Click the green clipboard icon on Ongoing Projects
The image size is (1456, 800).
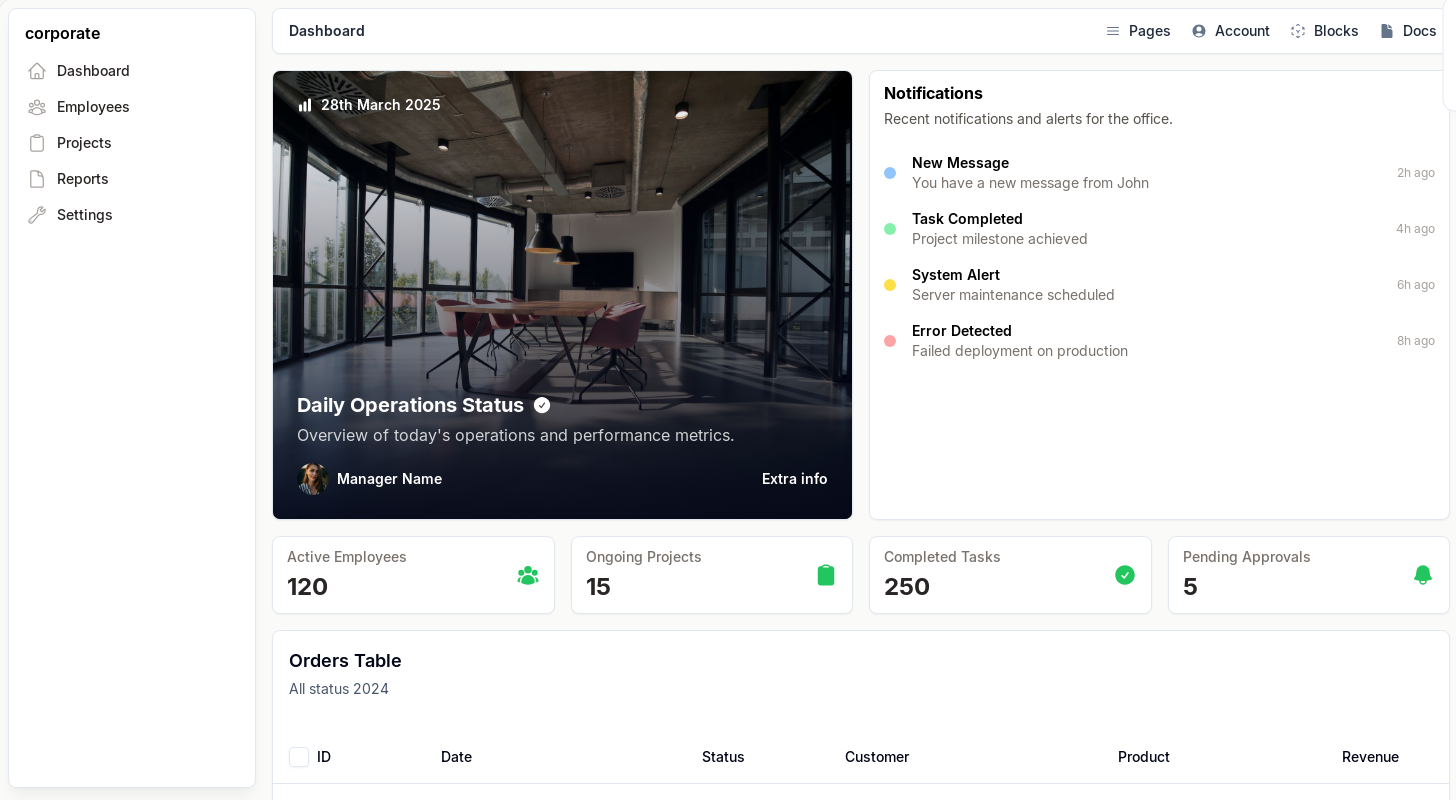[826, 575]
